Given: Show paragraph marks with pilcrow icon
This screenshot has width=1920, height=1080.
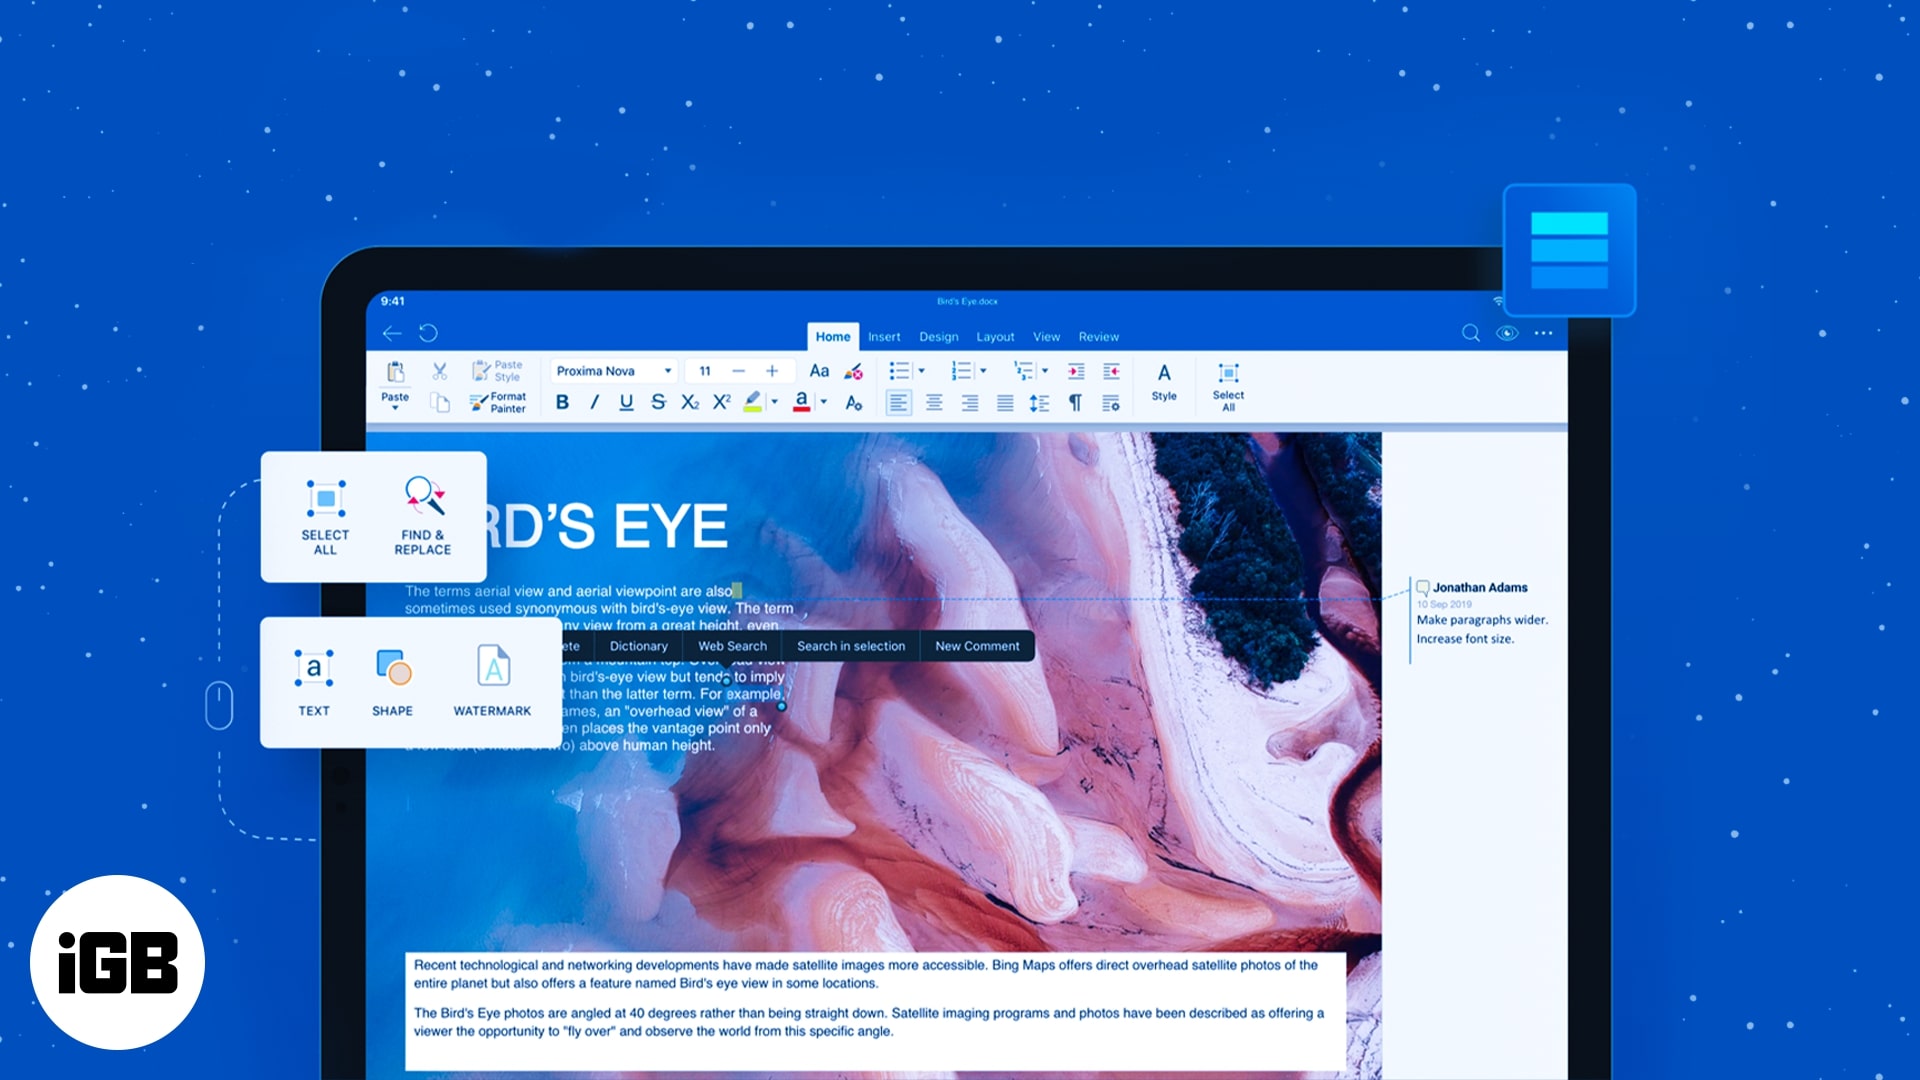Looking at the screenshot, I should [1075, 402].
